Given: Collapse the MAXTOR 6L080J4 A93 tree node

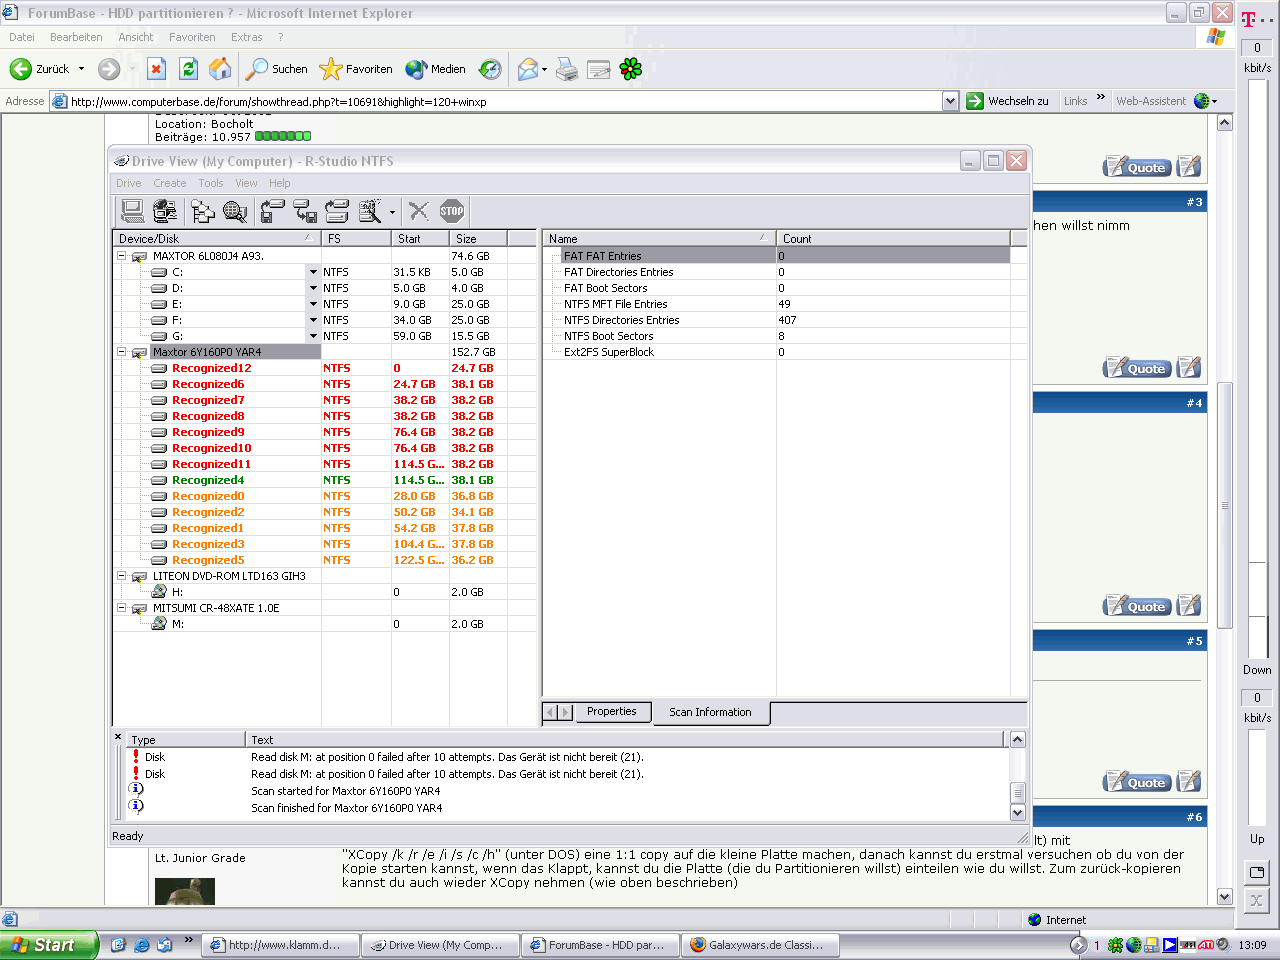Looking at the screenshot, I should tap(122, 256).
